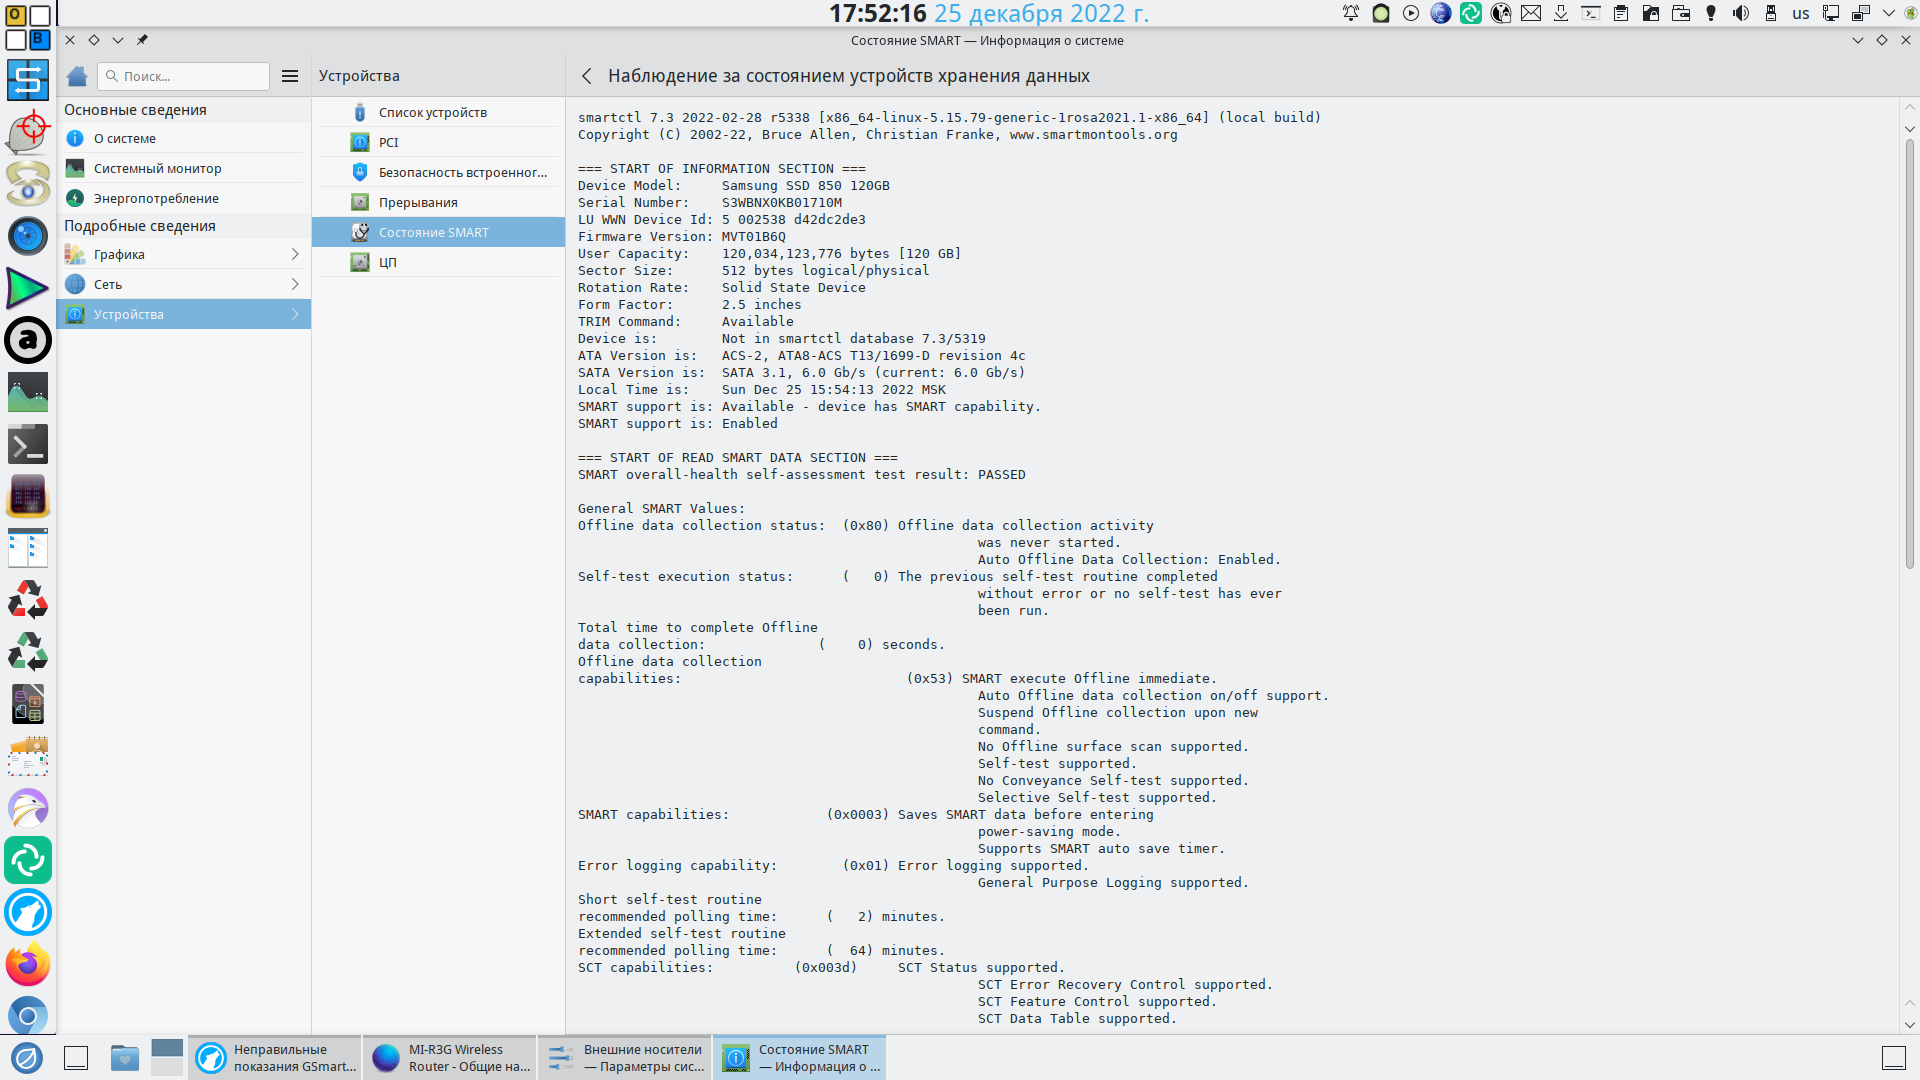The image size is (1920, 1080).
Task: Open the clipboard icon in system tray
Action: (x=1621, y=13)
